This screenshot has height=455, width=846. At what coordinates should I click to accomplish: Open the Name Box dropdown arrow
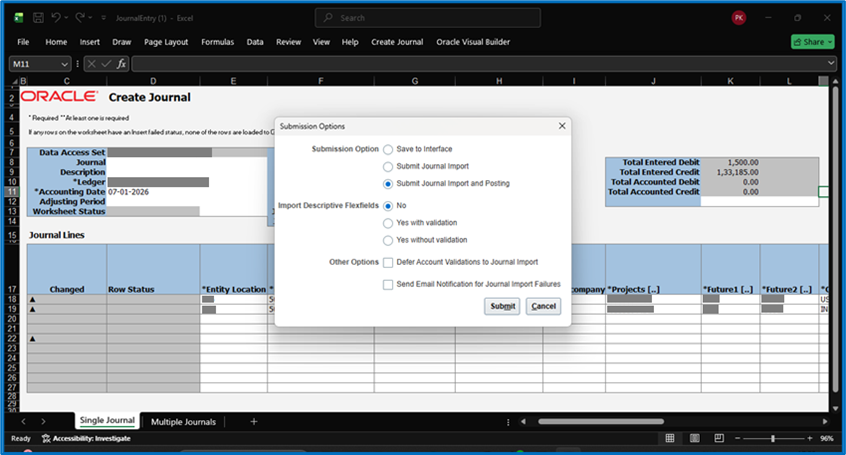pos(65,64)
